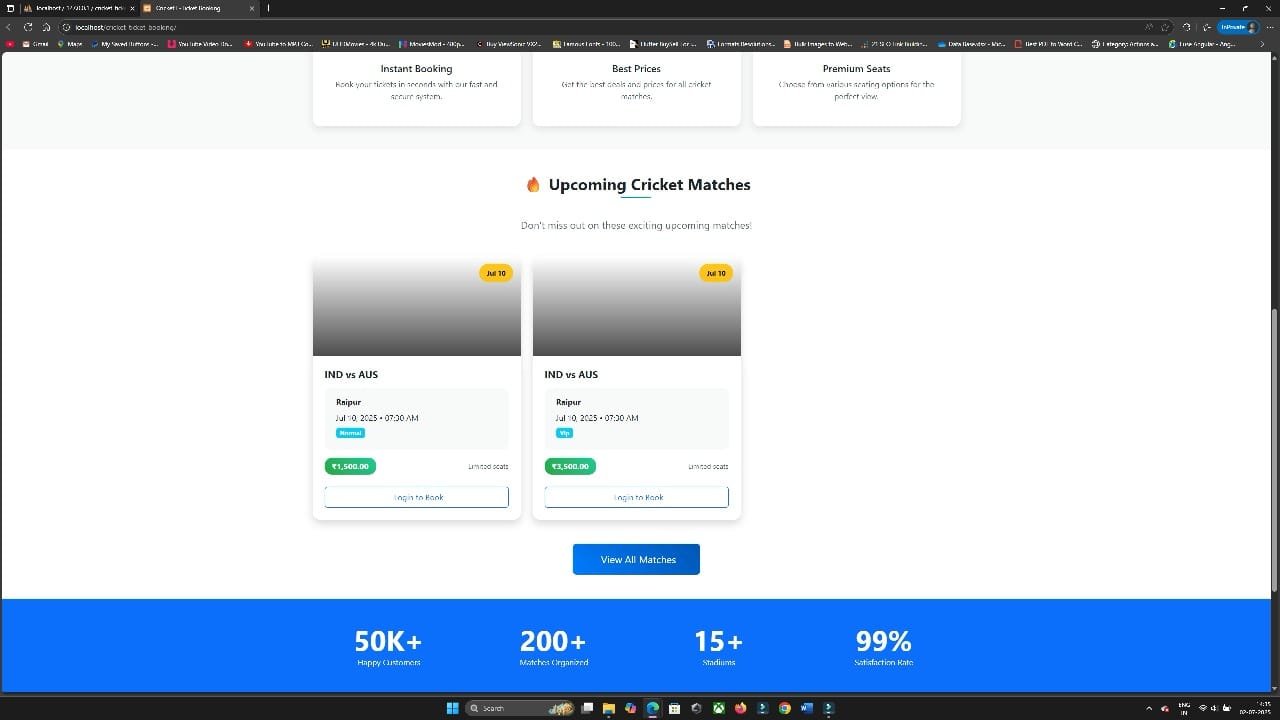The image size is (1280, 720).
Task: Open Microsoft Store from the taskbar
Action: point(674,708)
